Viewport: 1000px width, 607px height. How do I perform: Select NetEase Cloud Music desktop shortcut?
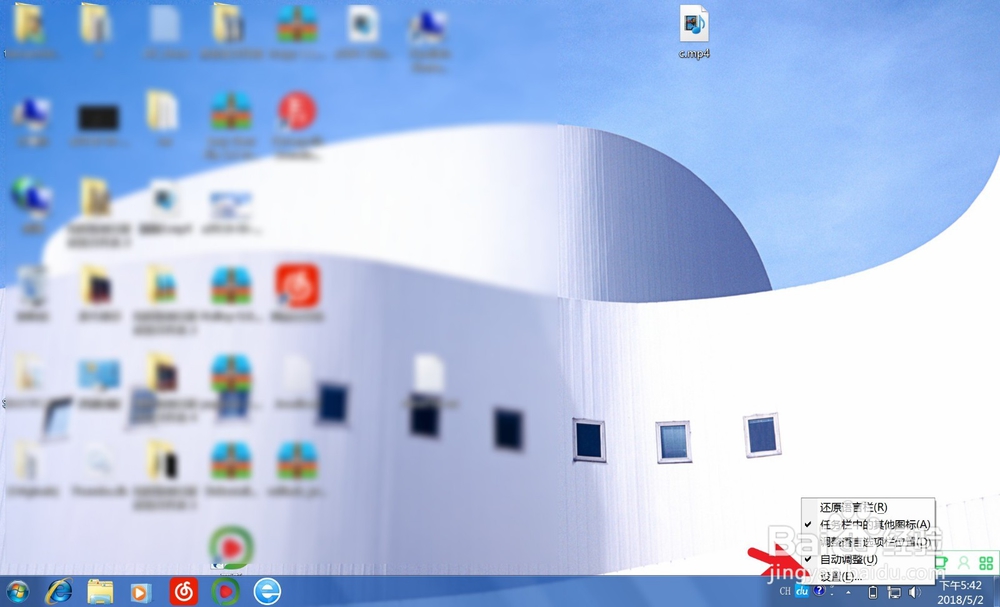click(297, 293)
